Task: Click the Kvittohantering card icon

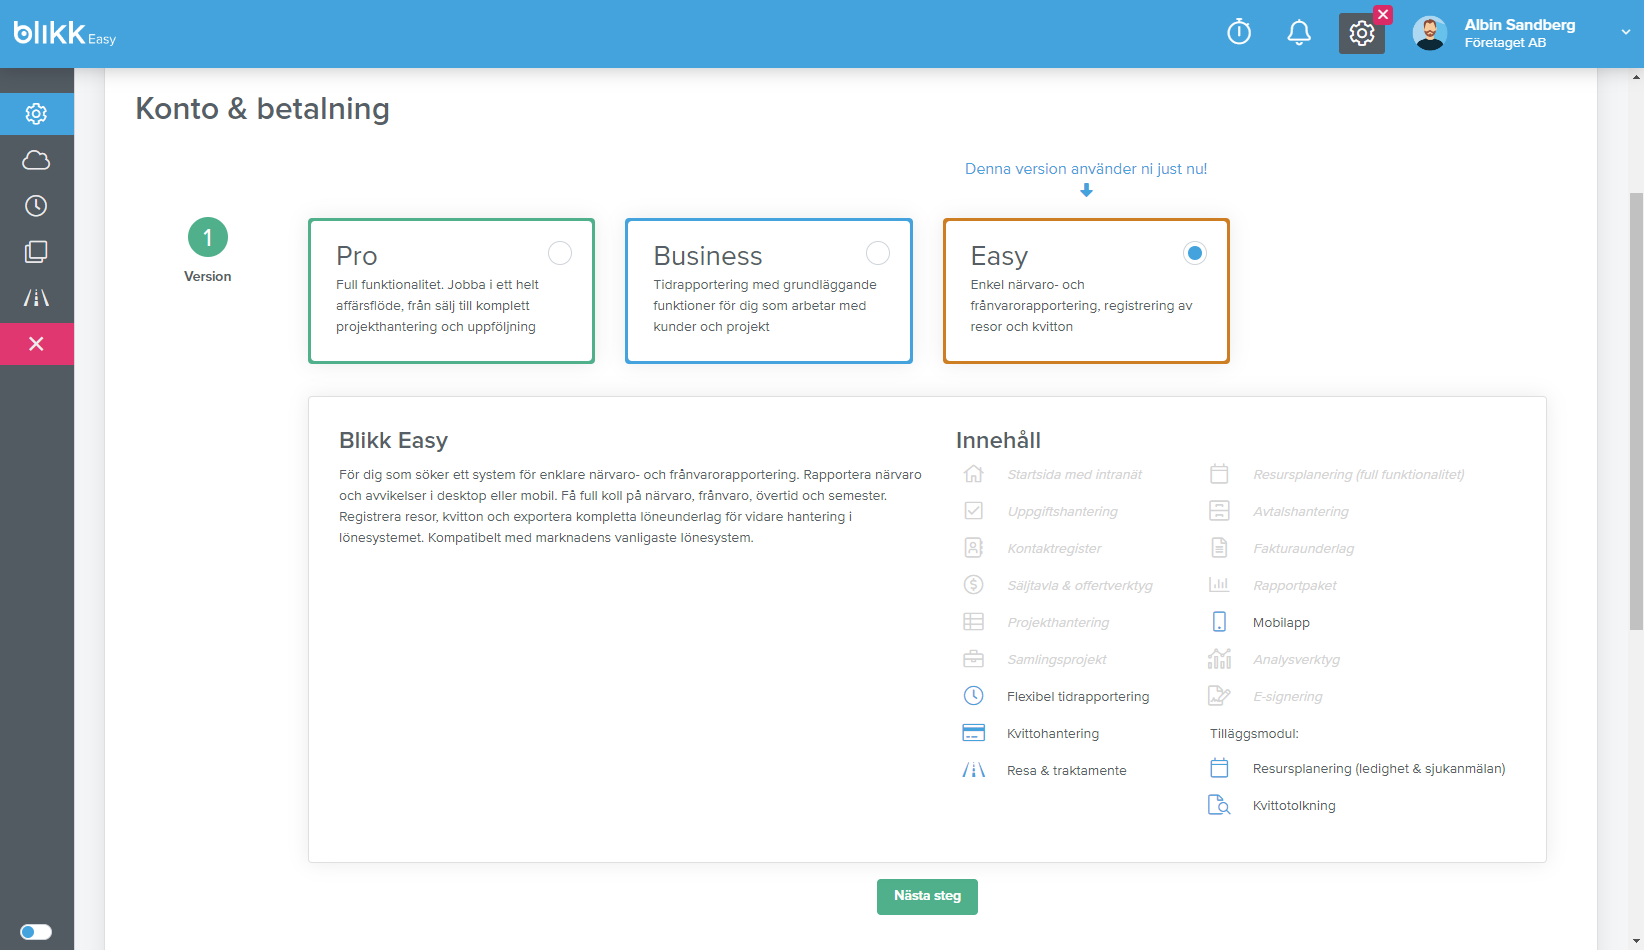Action: (973, 733)
